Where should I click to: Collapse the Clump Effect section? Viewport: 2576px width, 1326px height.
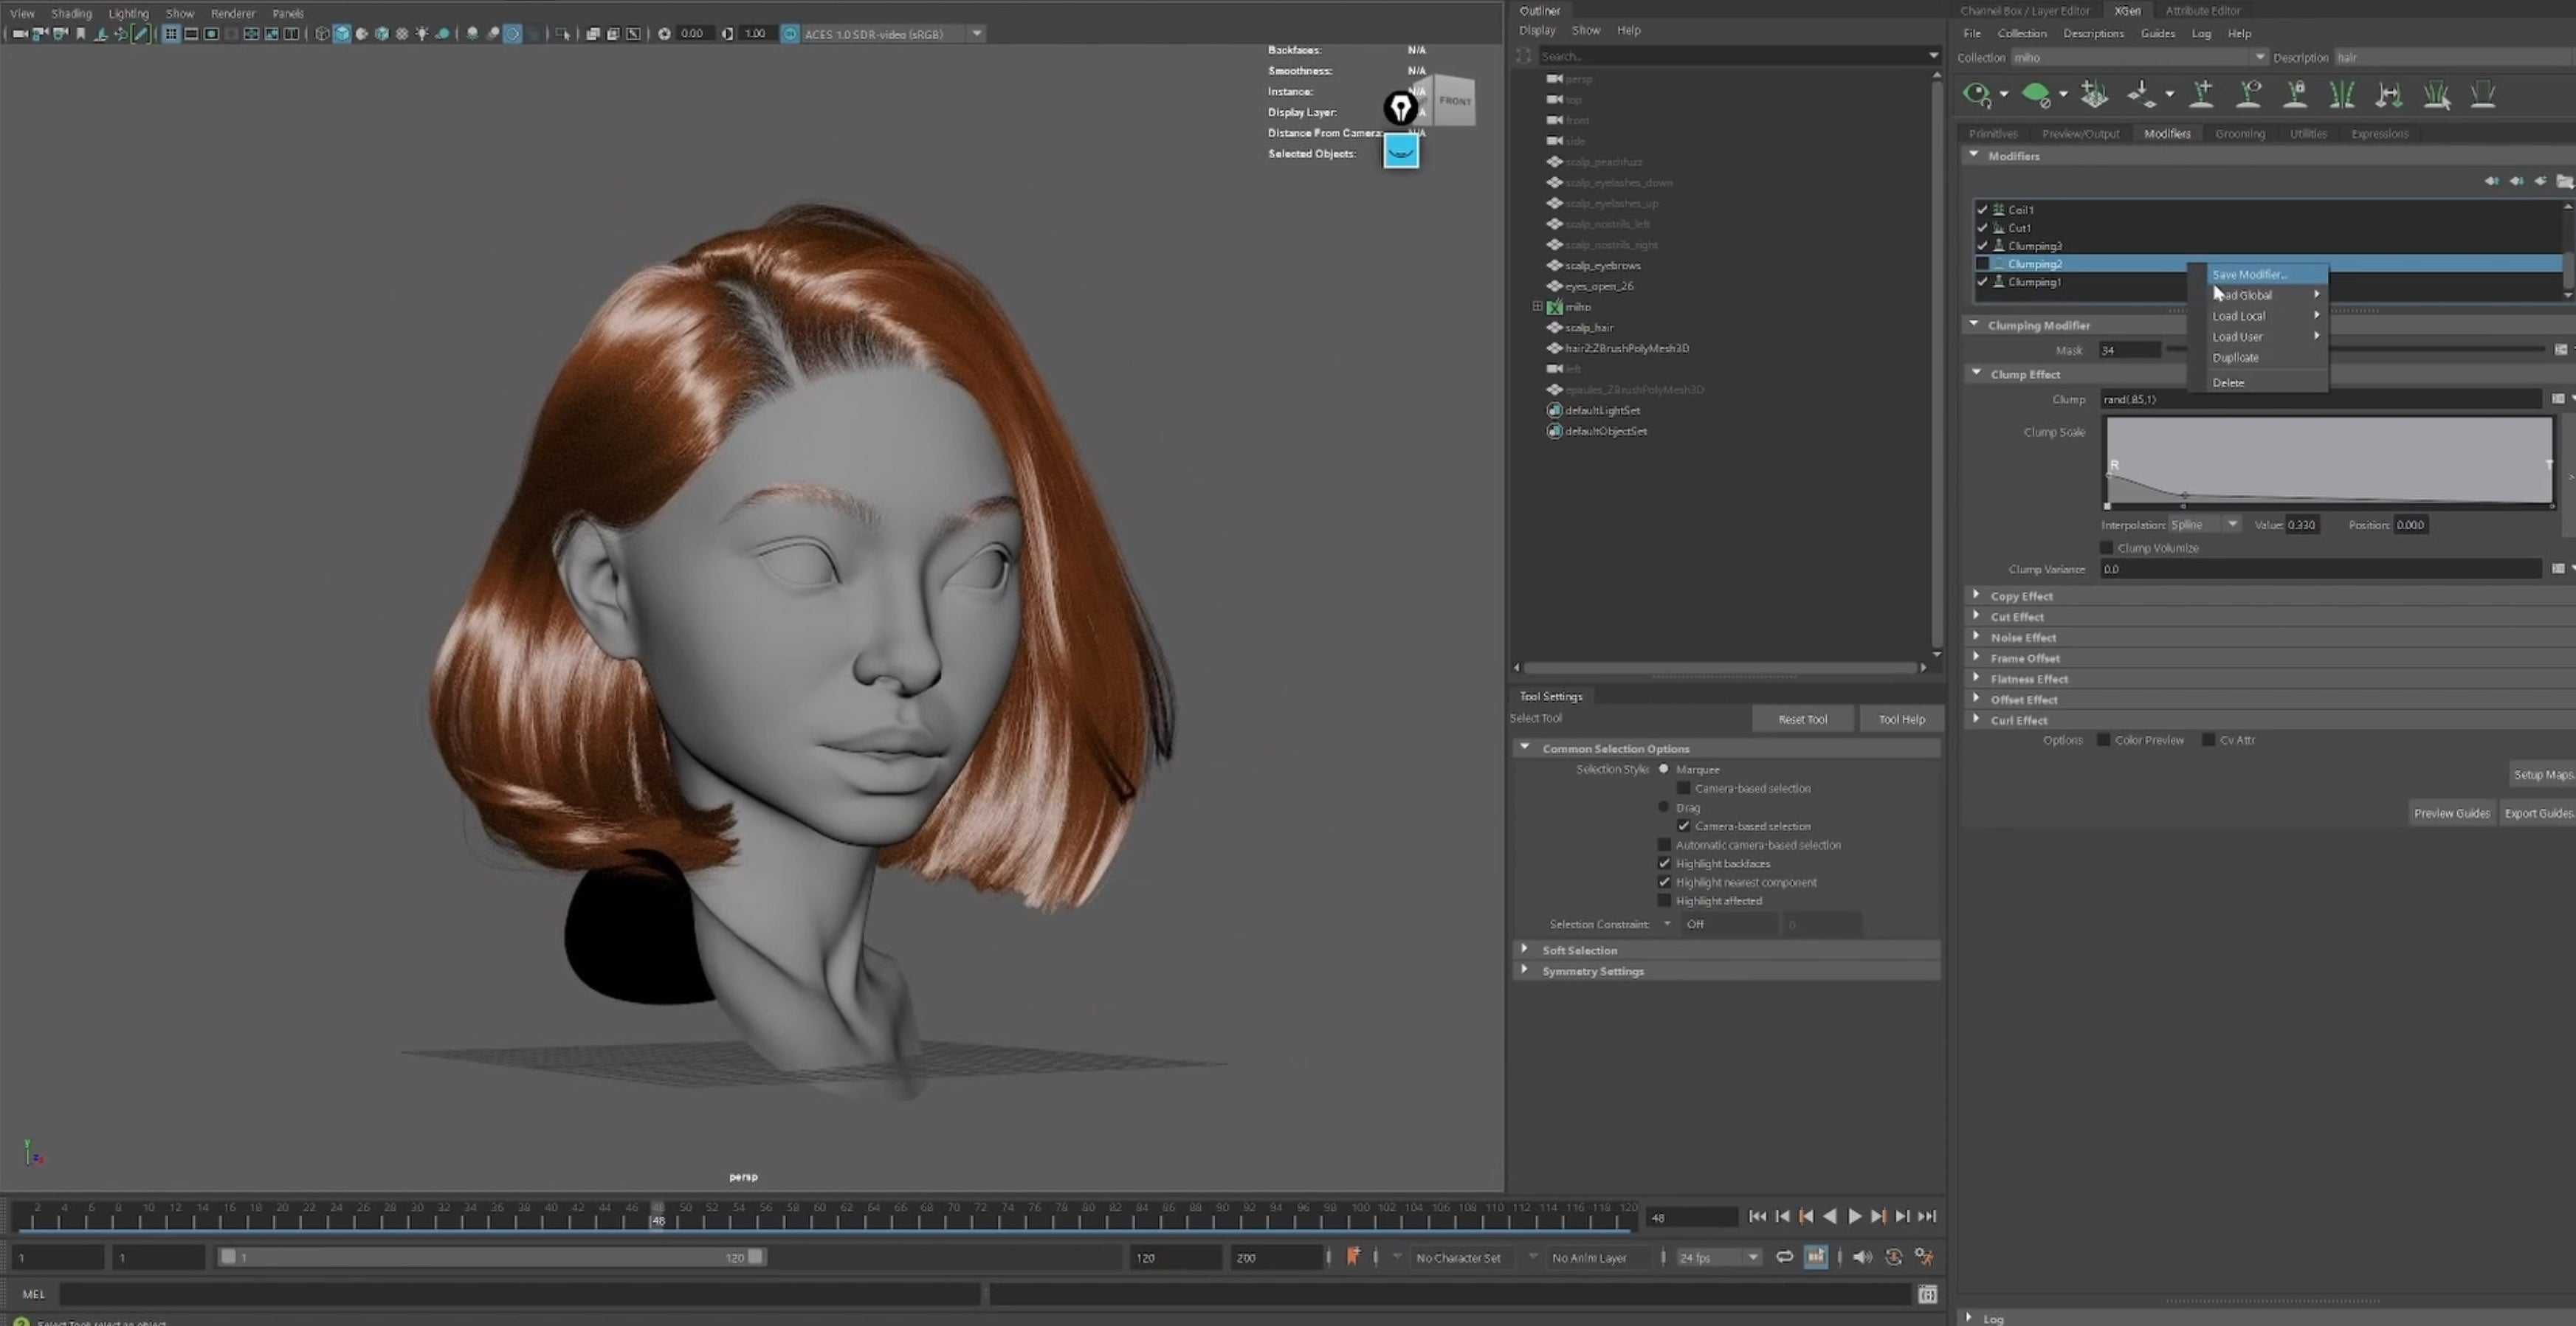(1976, 373)
